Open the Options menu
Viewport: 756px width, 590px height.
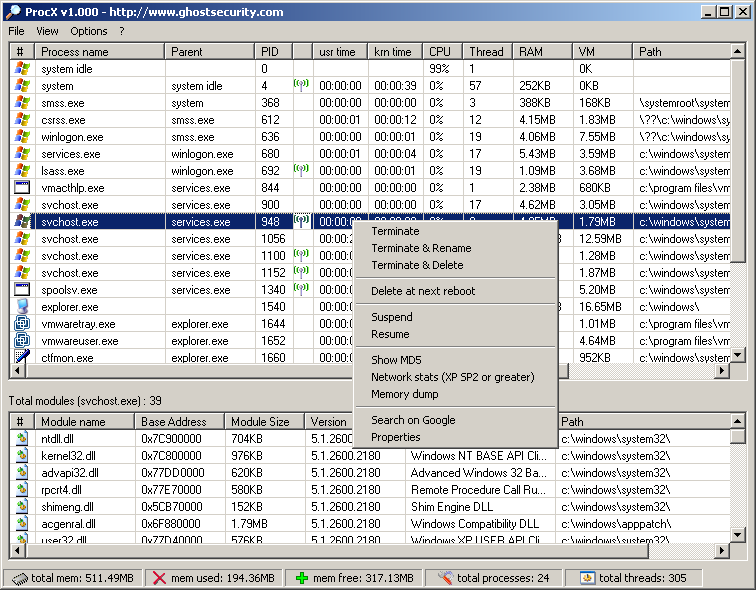pyautogui.click(x=89, y=31)
